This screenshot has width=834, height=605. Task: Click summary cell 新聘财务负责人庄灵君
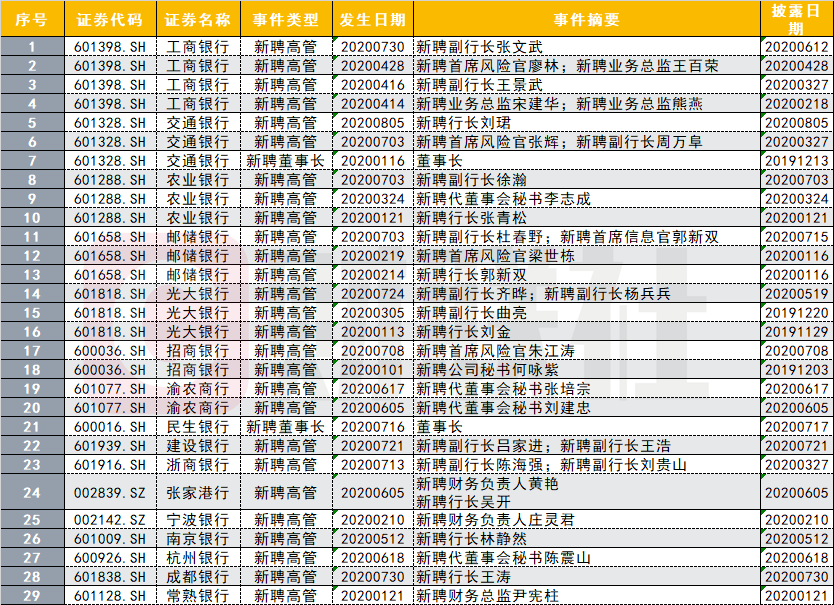click(587, 520)
